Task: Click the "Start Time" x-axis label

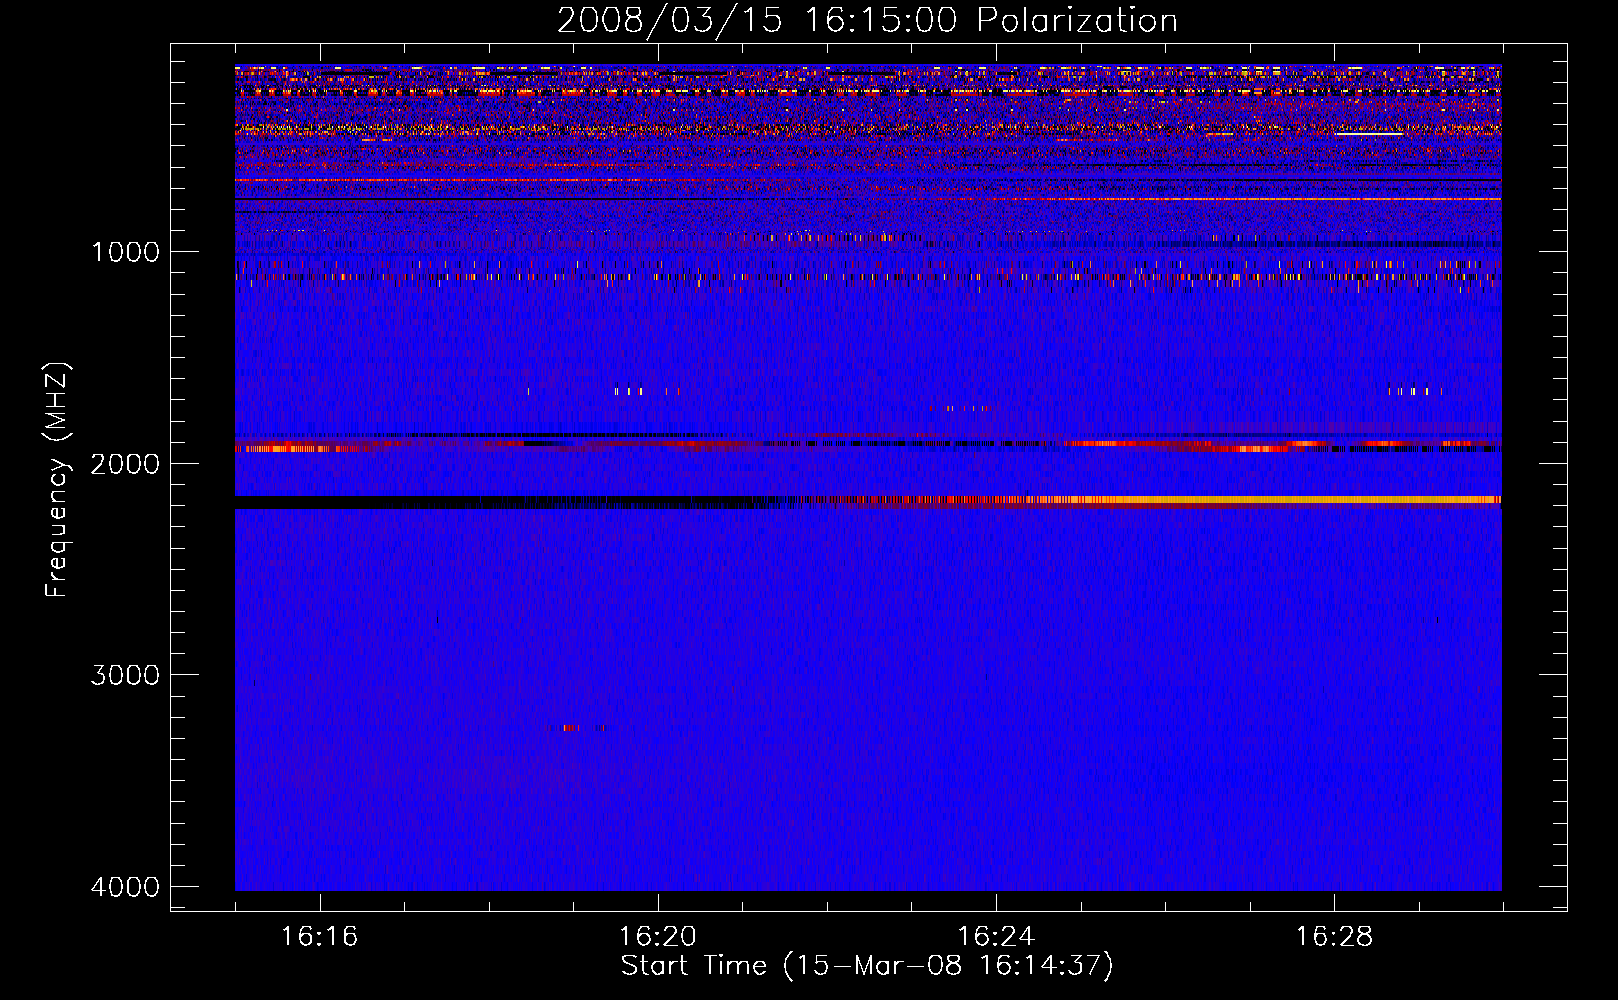Action: (x=866, y=966)
